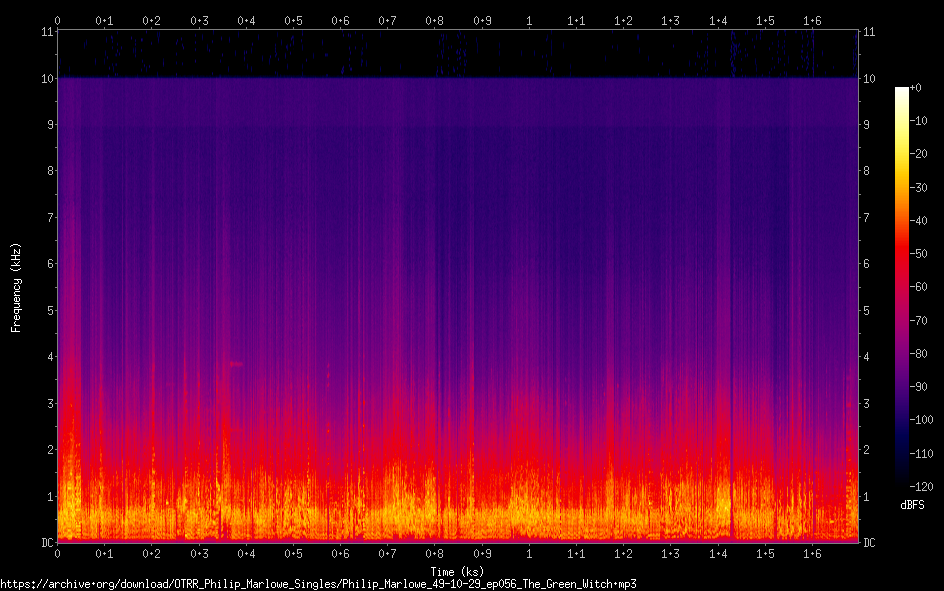Click the 2 kHz label on the left axis

point(49,450)
